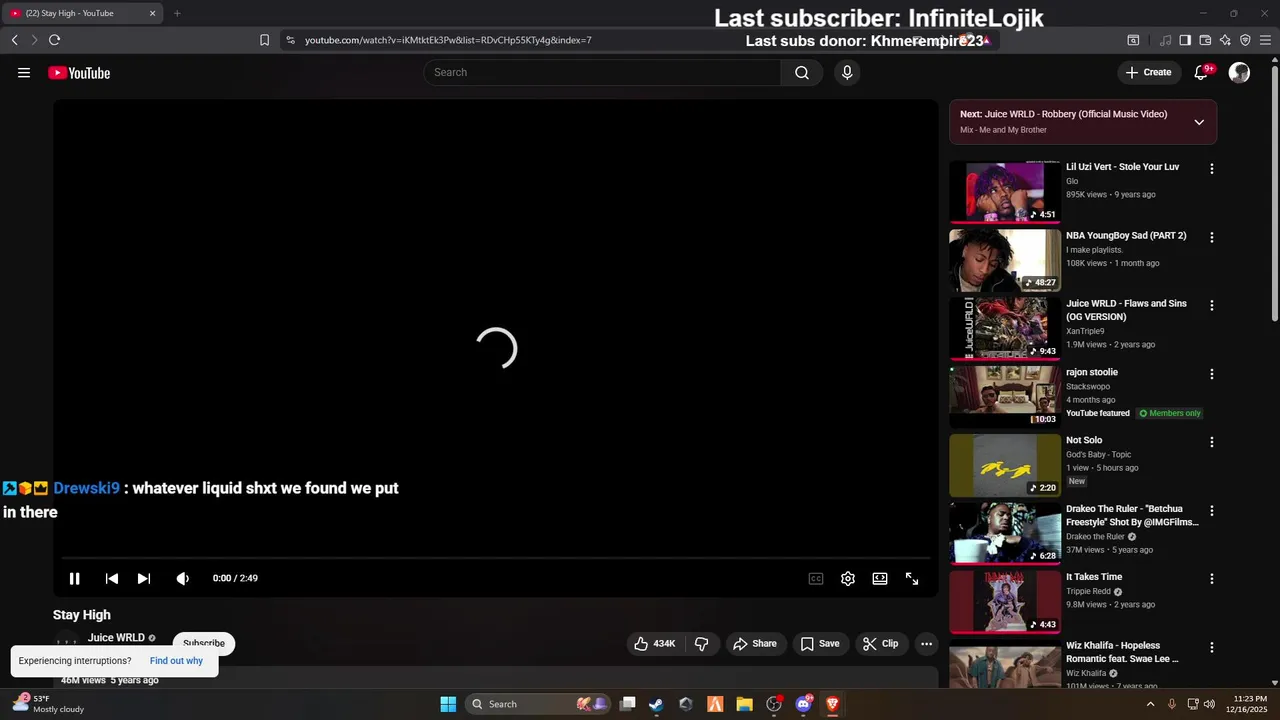Open browser media music-note control
Screen dimensions: 1280x720
[1165, 40]
